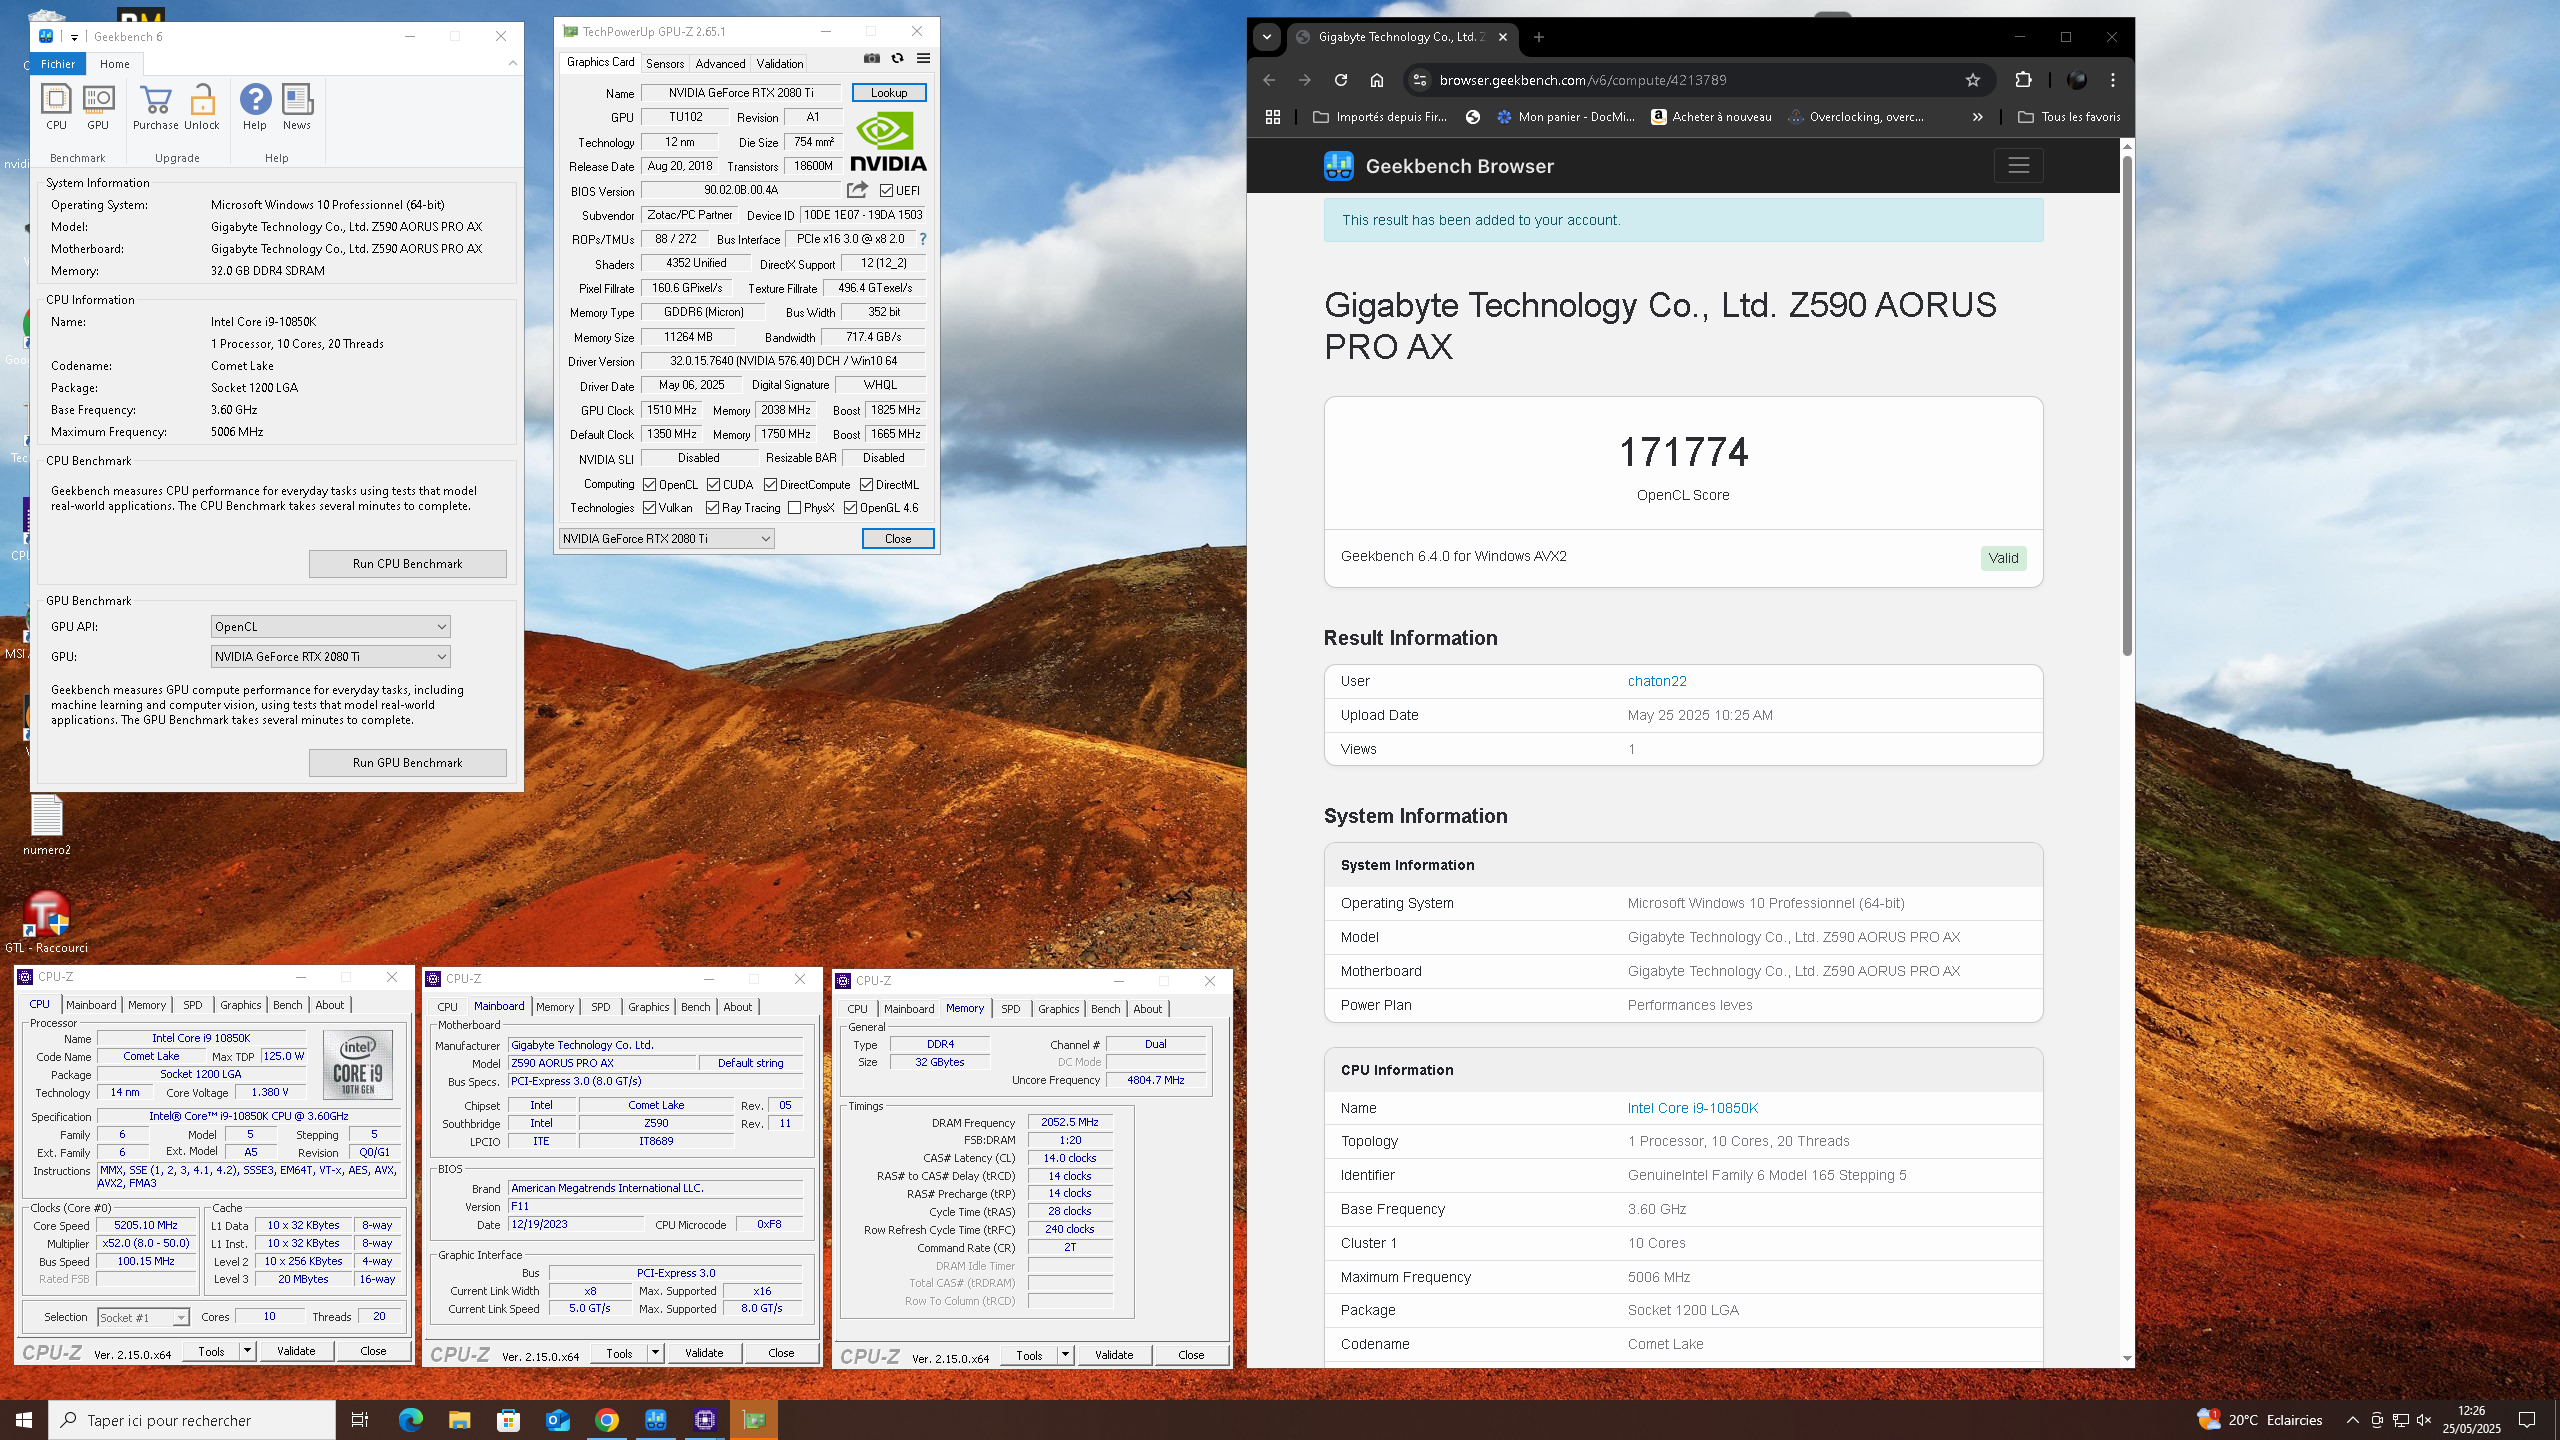The width and height of the screenshot is (2560, 1440).
Task: Toggle the CUDA checkbox in GPU-Z
Action: (x=713, y=485)
